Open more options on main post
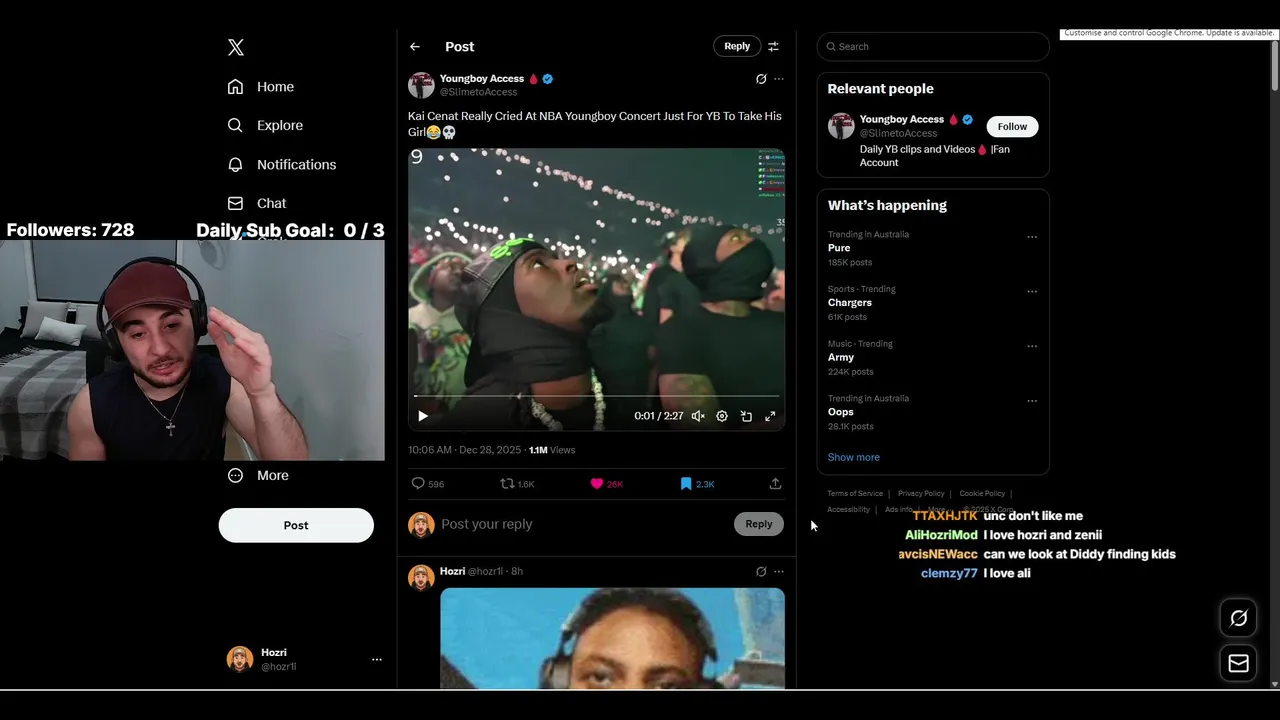 click(x=779, y=79)
